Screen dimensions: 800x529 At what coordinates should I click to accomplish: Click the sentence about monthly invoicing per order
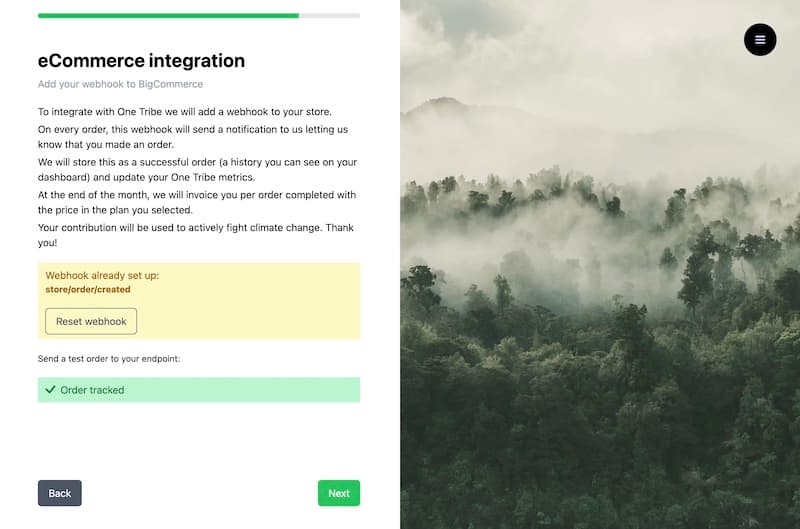[197, 203]
